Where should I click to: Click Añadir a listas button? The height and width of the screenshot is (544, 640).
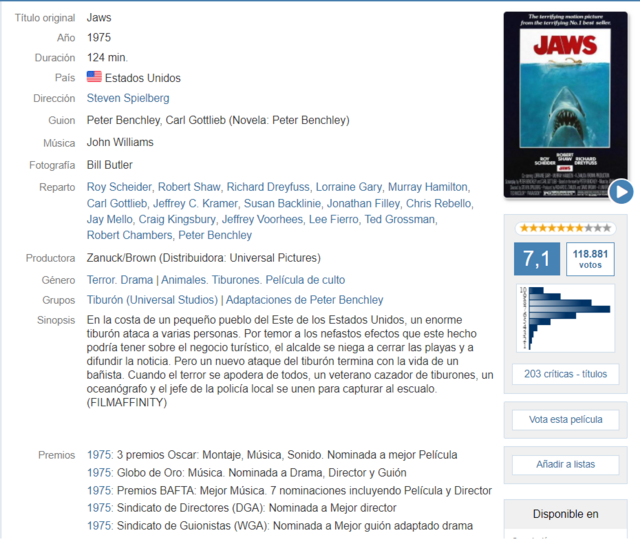565,464
